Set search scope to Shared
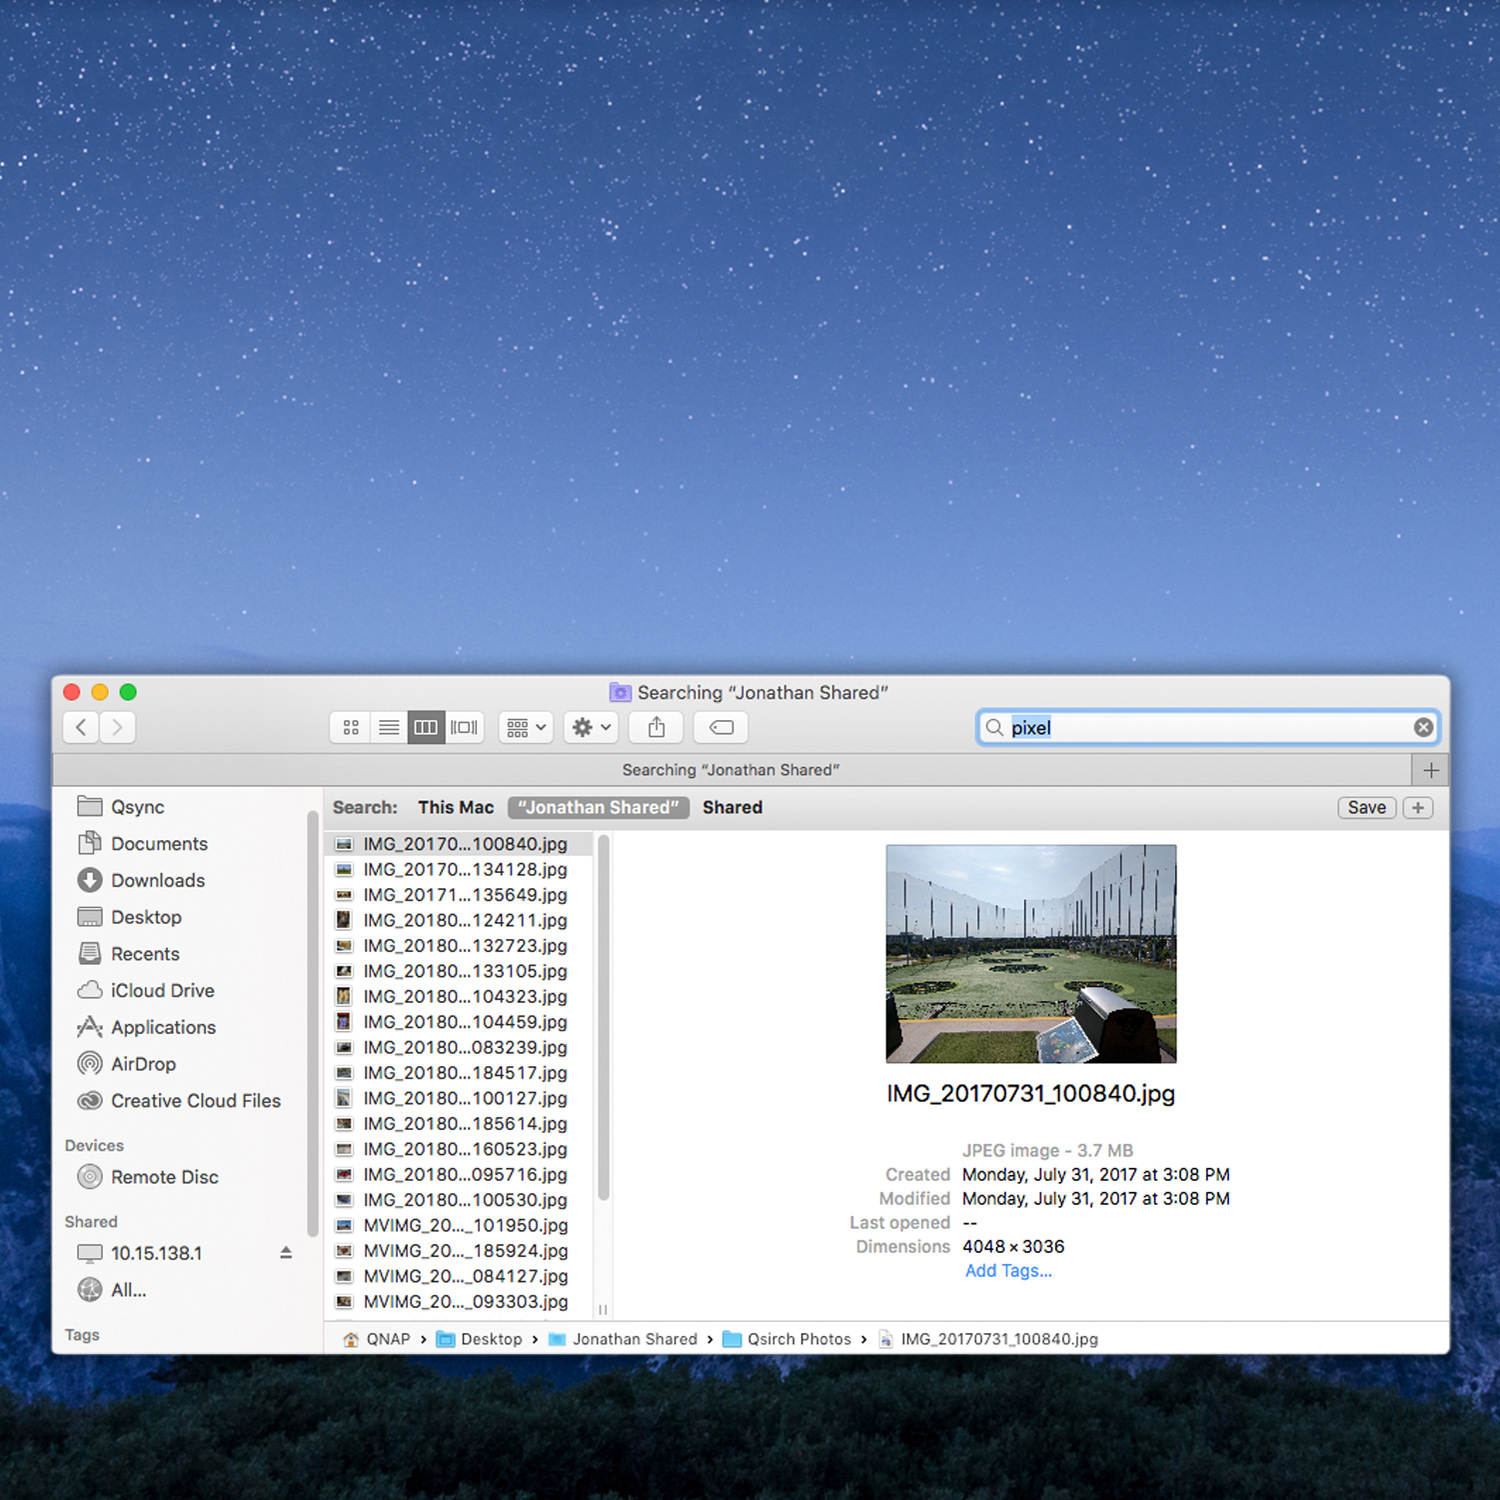Screen dimensions: 1500x1500 point(732,808)
